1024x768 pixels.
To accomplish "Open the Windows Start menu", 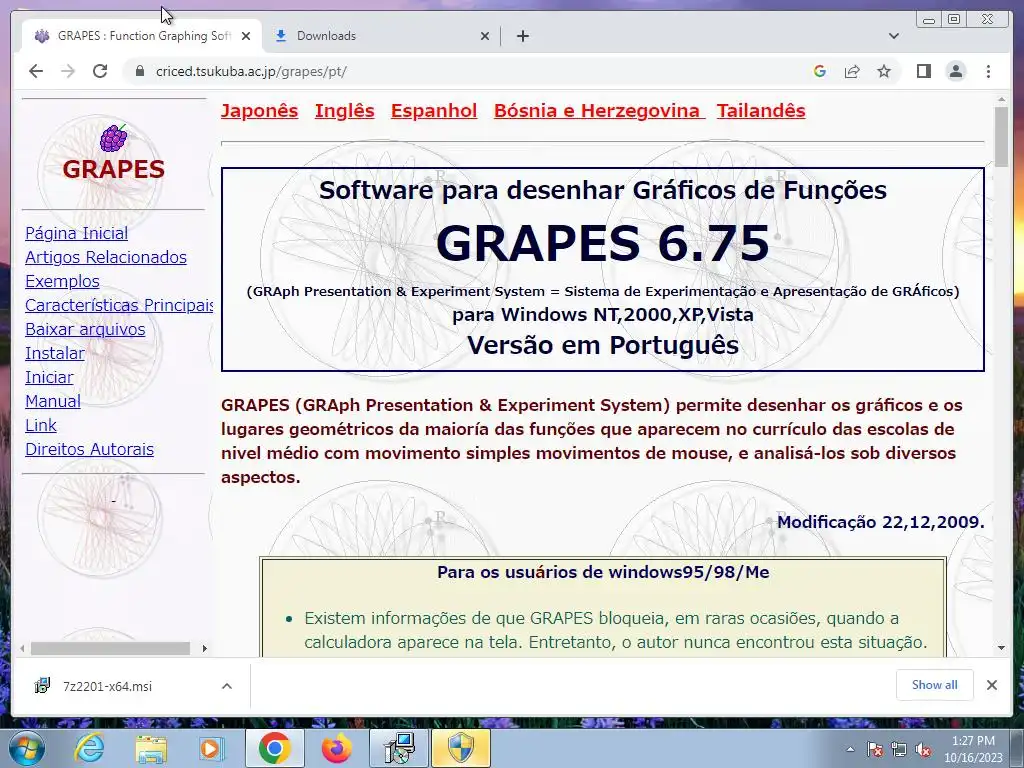I will [x=26, y=748].
